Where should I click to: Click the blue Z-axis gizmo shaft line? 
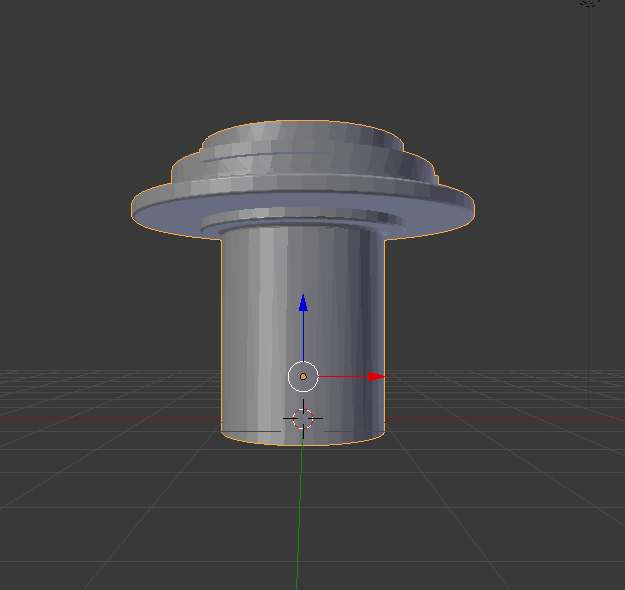(x=303, y=335)
